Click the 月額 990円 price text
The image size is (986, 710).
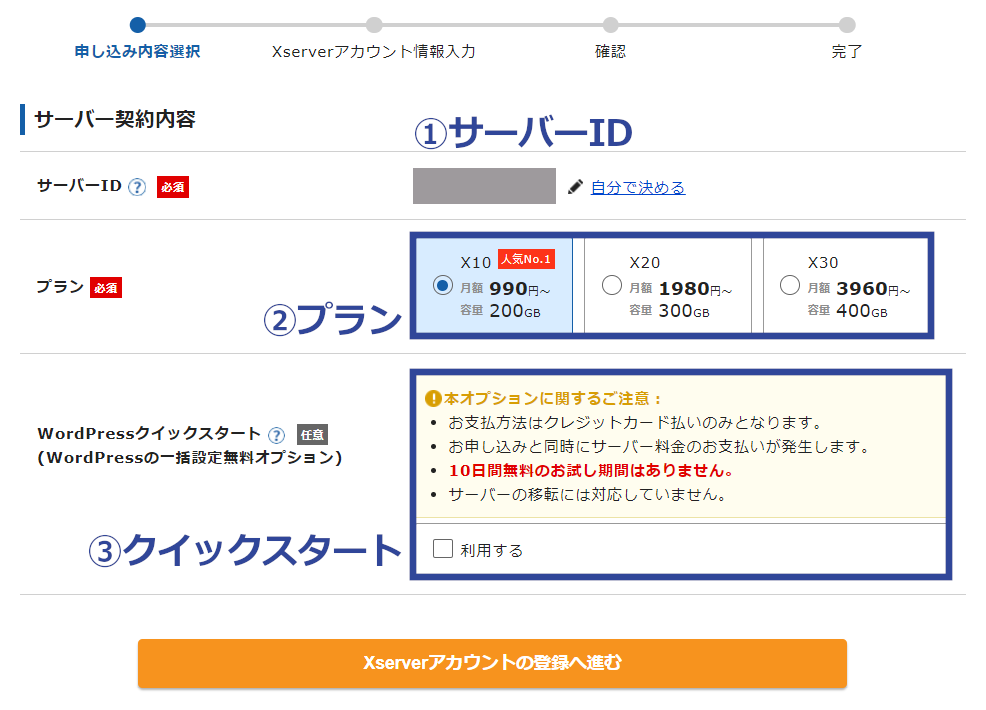click(x=505, y=289)
